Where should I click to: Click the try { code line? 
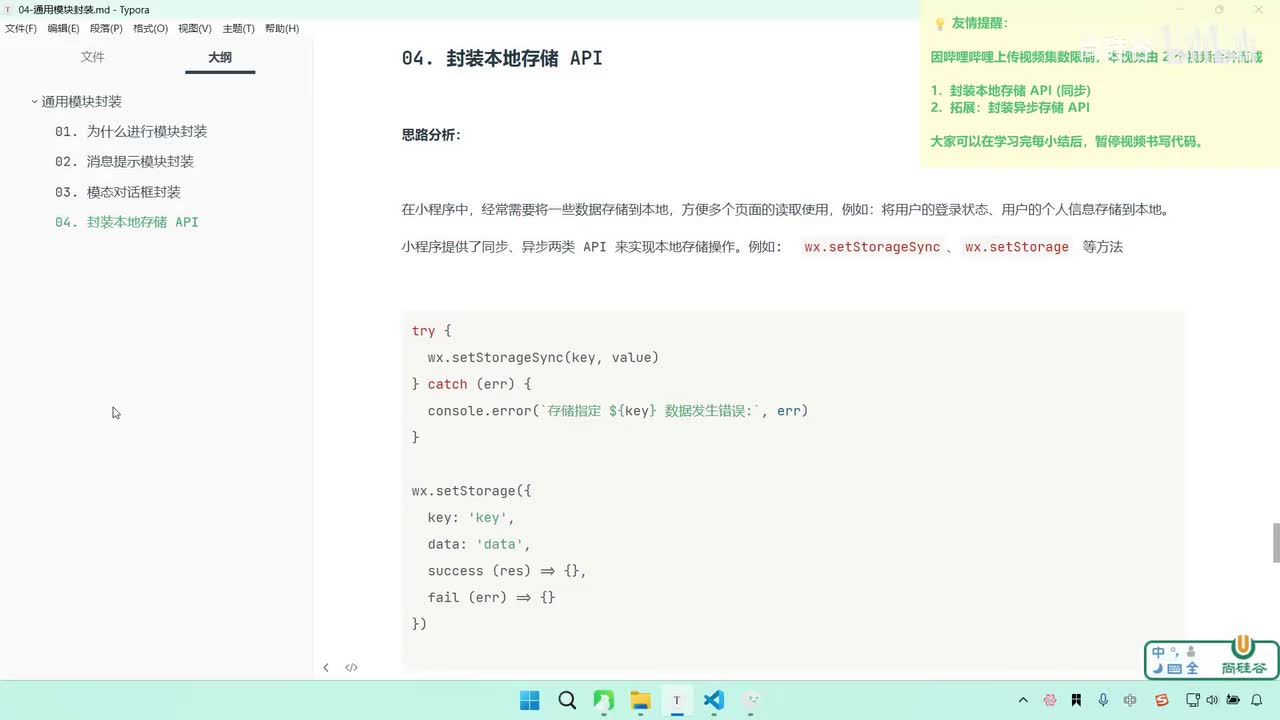[431, 331]
